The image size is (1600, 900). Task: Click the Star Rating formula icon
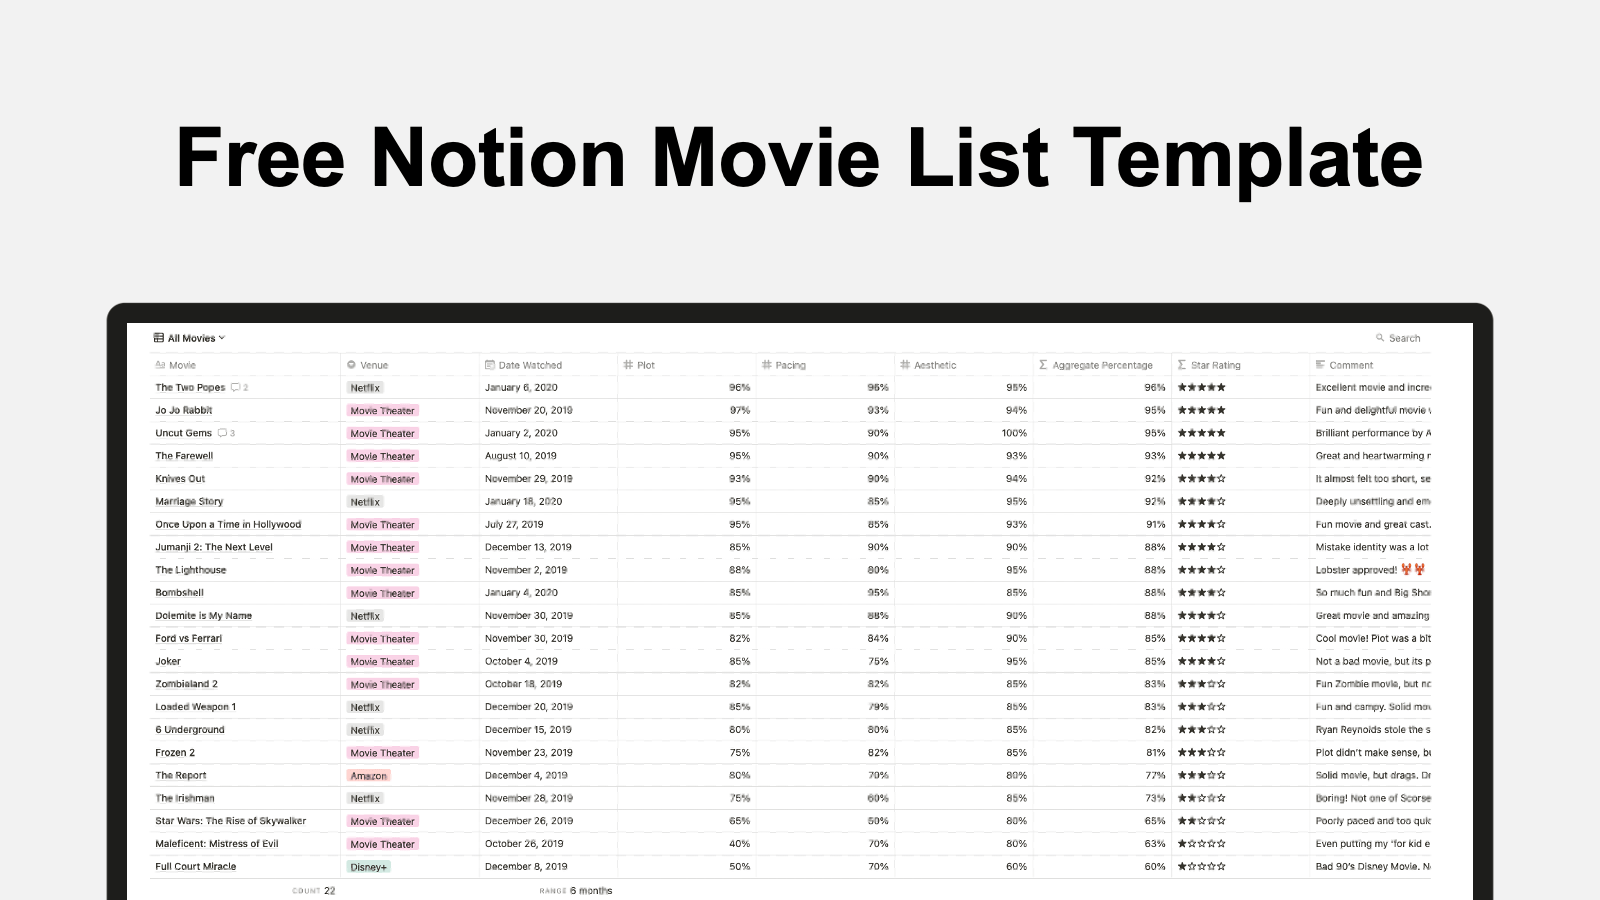tap(1182, 365)
